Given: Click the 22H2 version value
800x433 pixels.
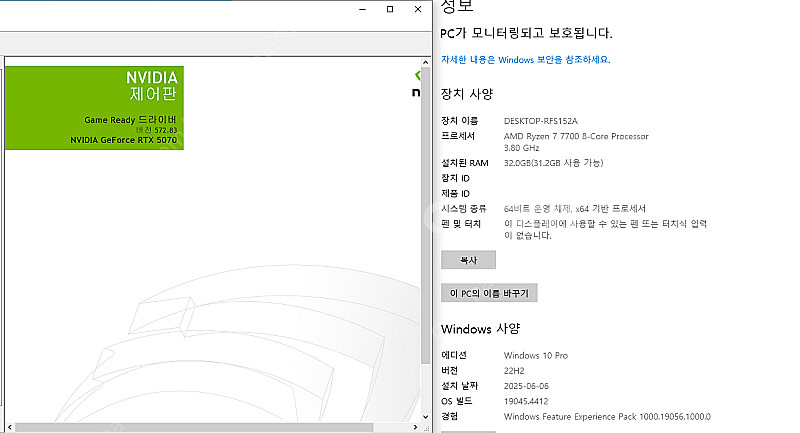Looking at the screenshot, I should click(514, 371).
